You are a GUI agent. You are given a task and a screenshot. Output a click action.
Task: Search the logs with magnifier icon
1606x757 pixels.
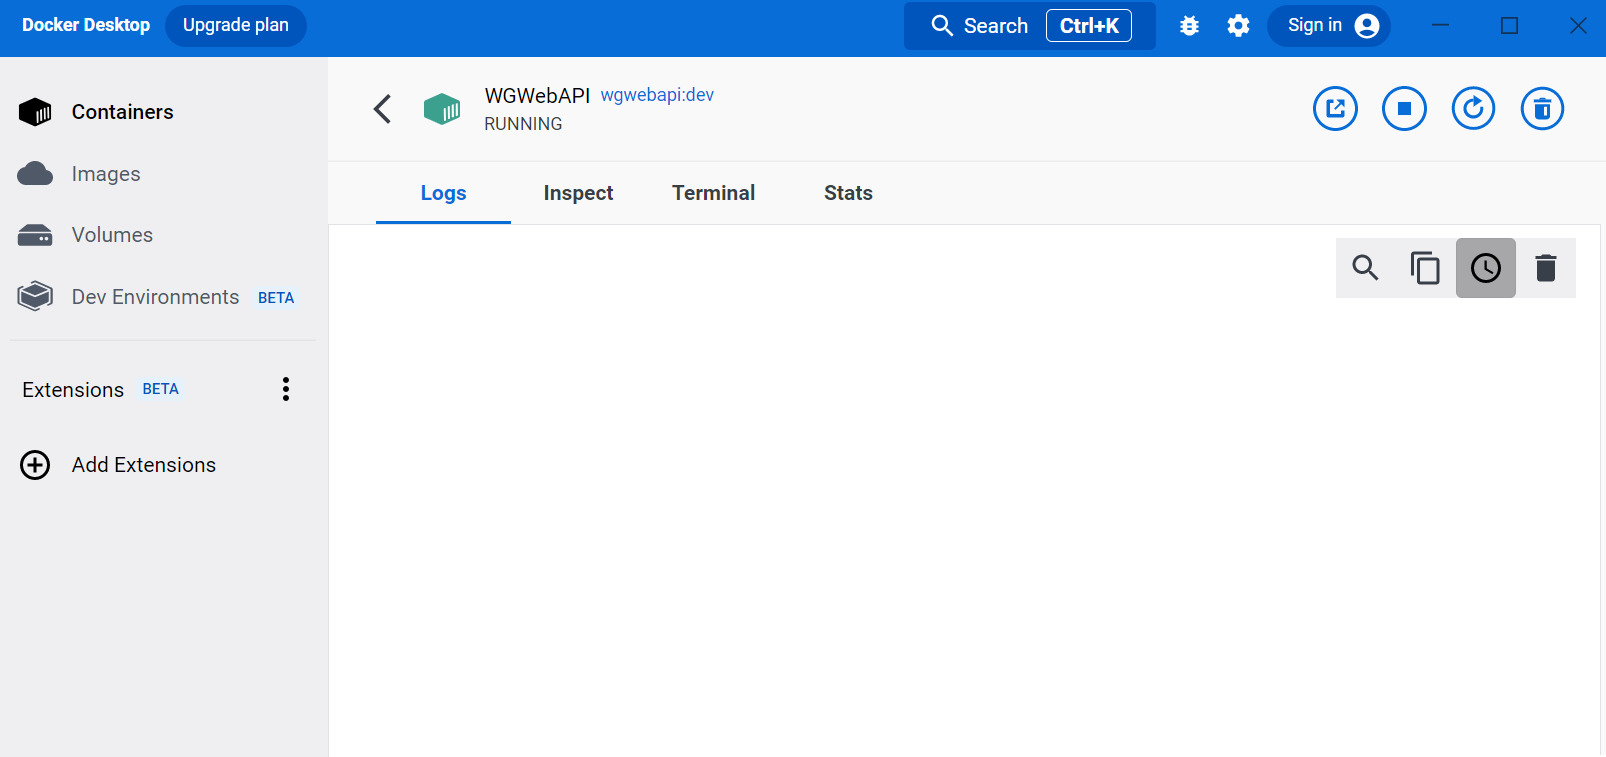tap(1366, 268)
